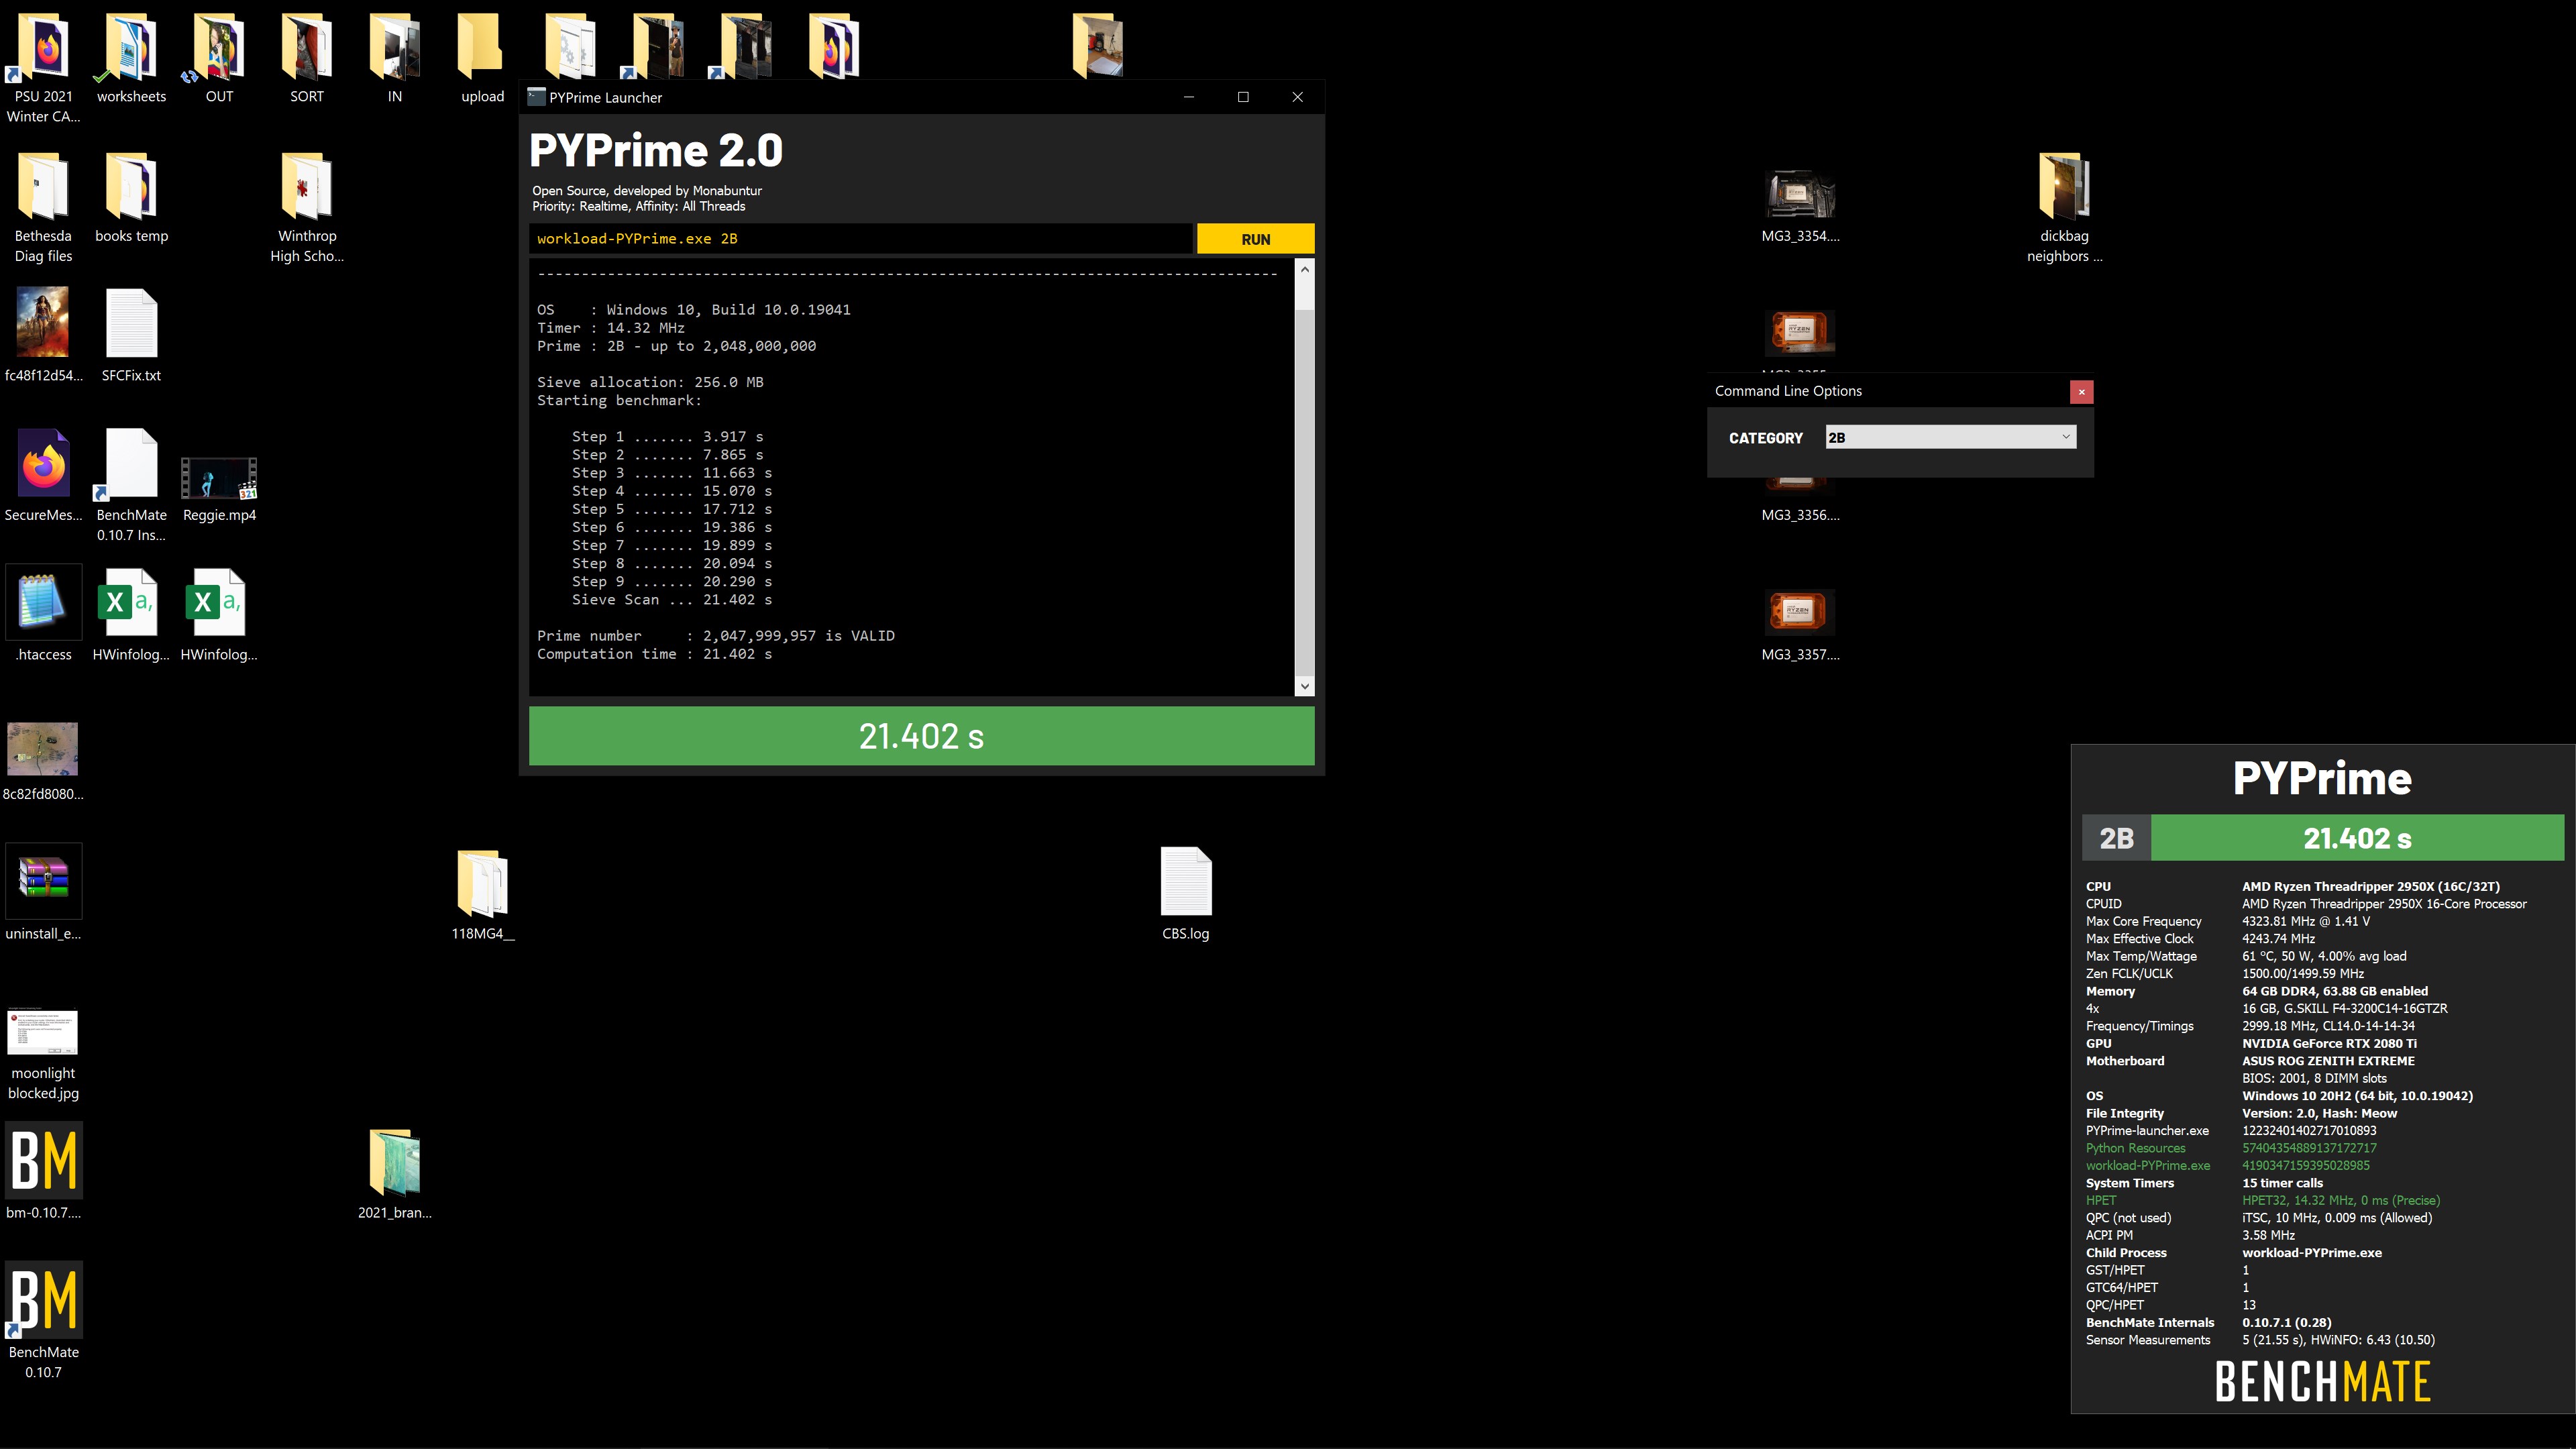This screenshot has width=2576, height=1449.
Task: Click the 21.402 s score in BenchMate panel
Action: pyautogui.click(x=2357, y=838)
